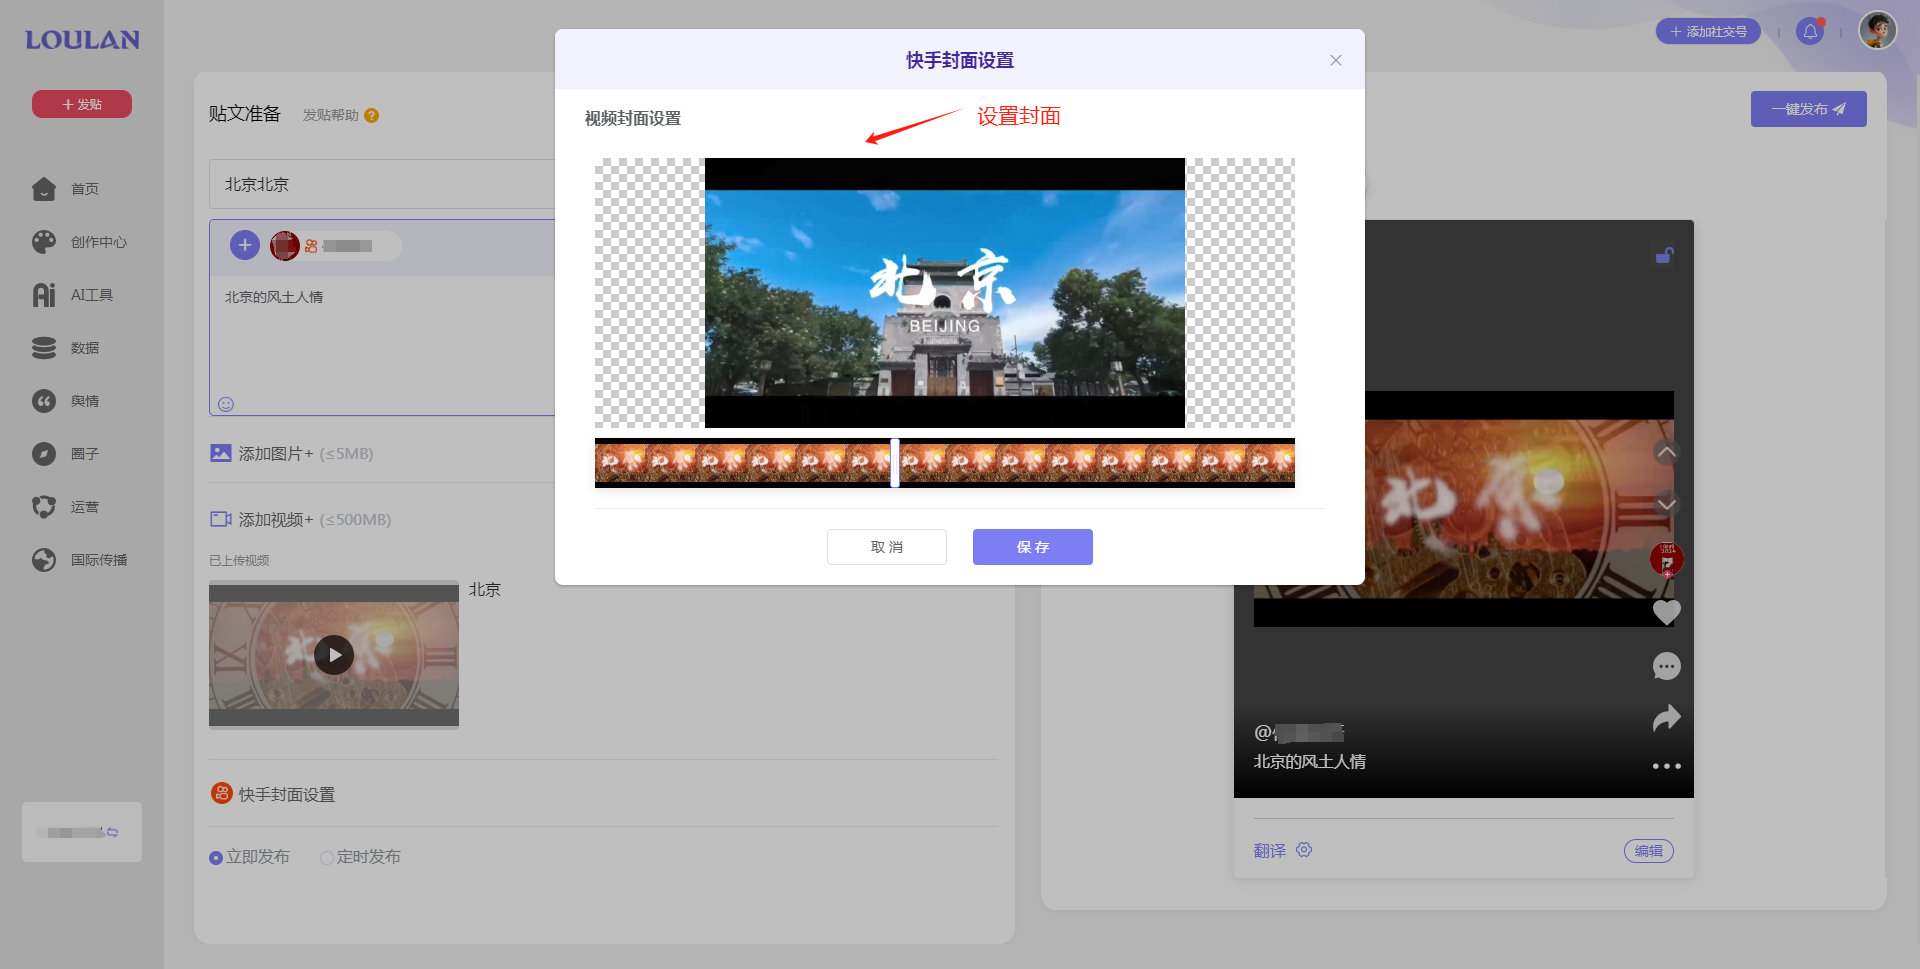The image size is (1920, 969).
Task: Click the unlock icon in the preview
Action: [1664, 255]
